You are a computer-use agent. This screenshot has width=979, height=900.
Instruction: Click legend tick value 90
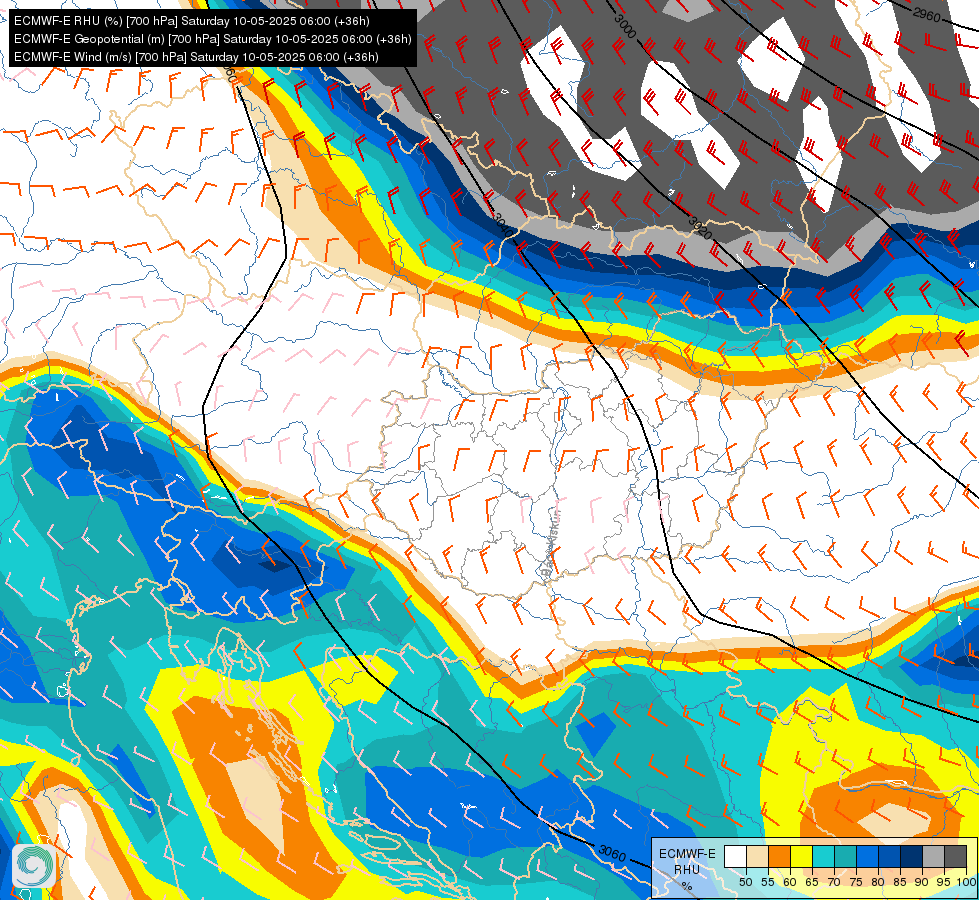tap(922, 882)
